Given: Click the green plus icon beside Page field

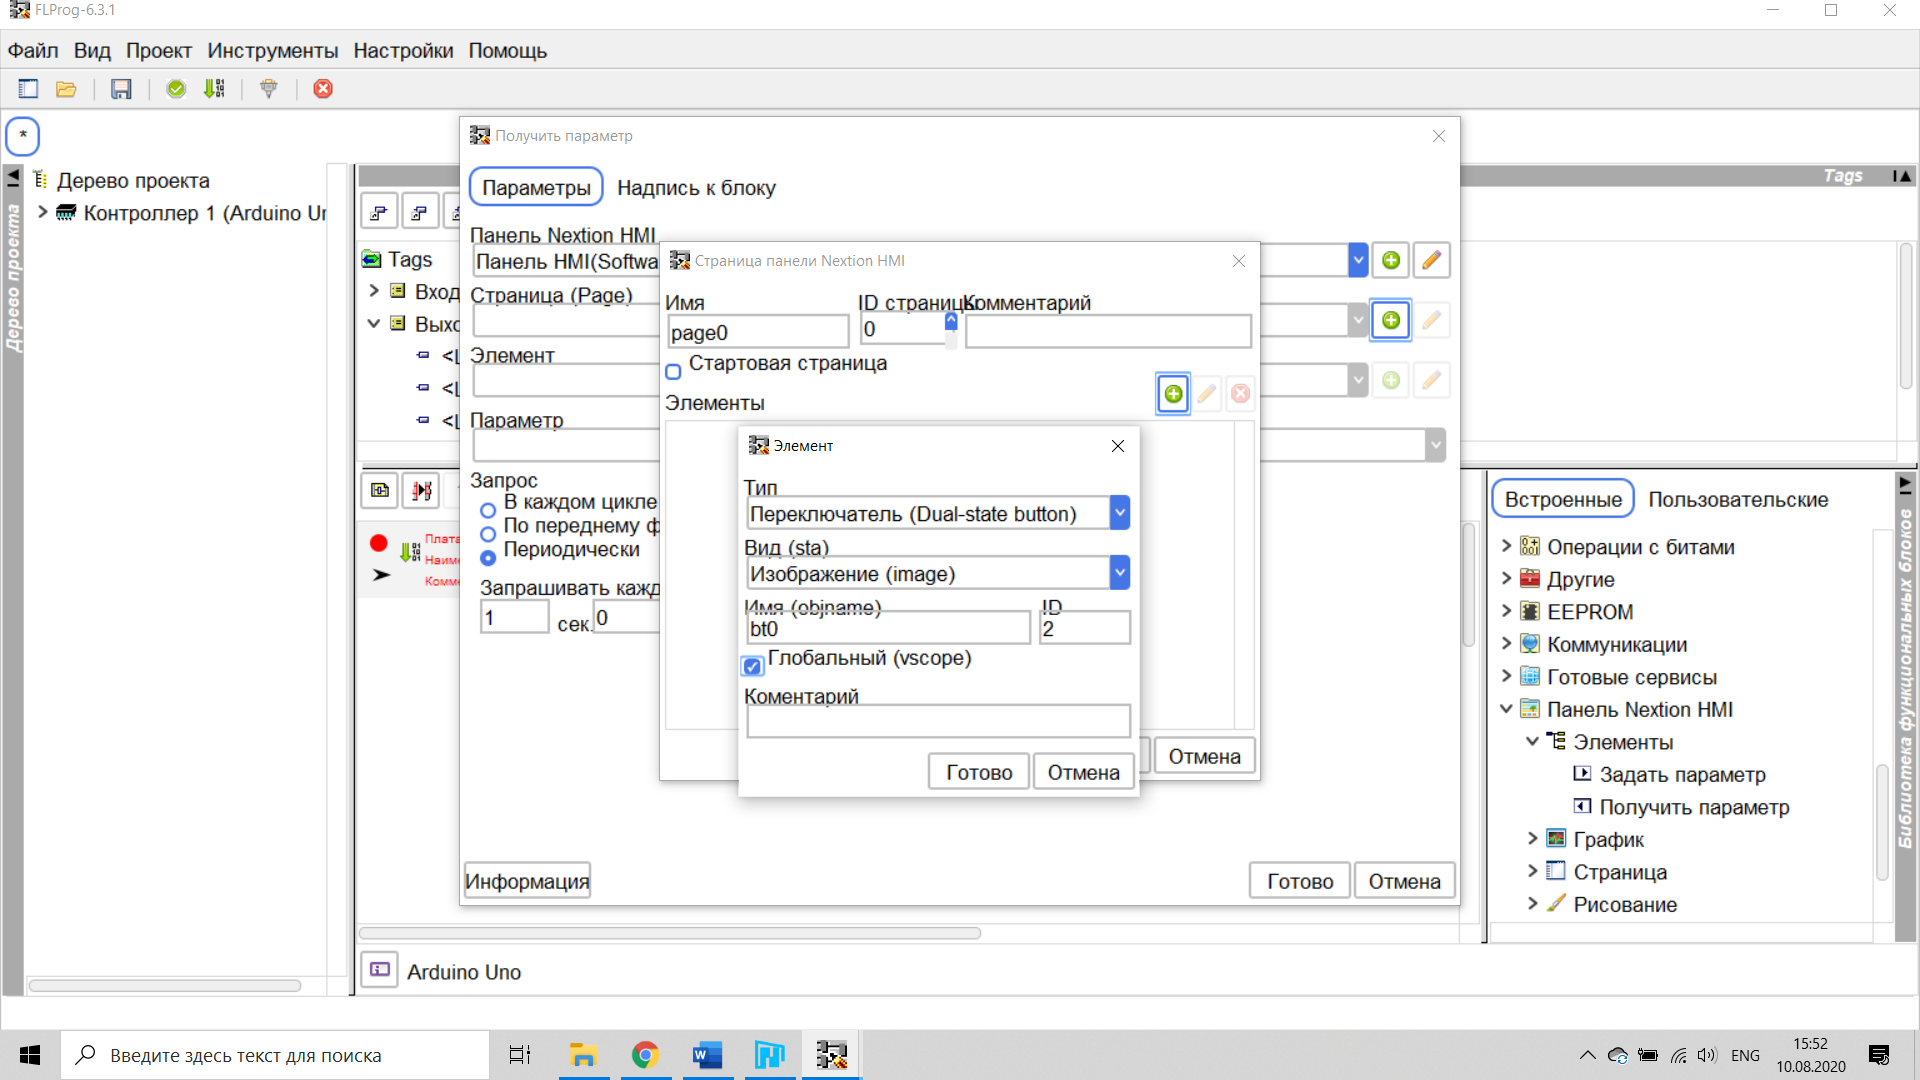Looking at the screenshot, I should point(1391,321).
